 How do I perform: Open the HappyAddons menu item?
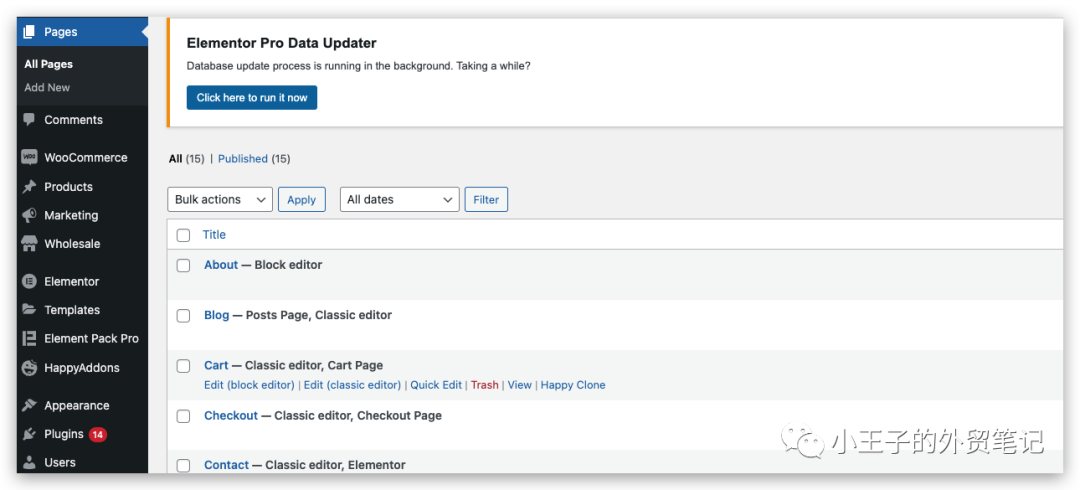coord(81,368)
